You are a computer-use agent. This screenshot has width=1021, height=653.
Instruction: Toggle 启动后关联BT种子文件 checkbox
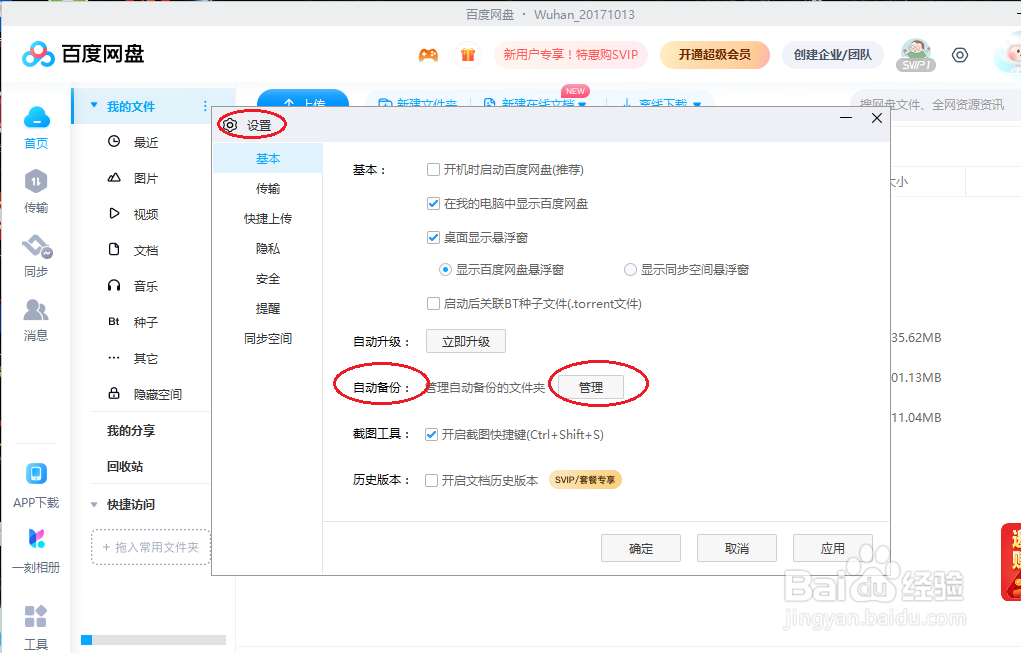coord(433,303)
